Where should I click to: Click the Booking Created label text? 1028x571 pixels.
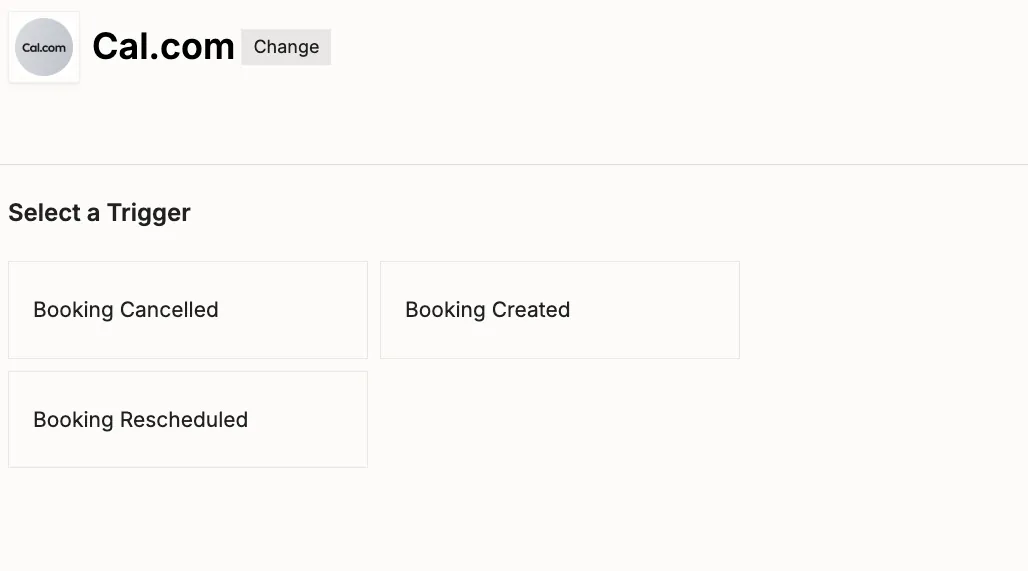point(487,310)
